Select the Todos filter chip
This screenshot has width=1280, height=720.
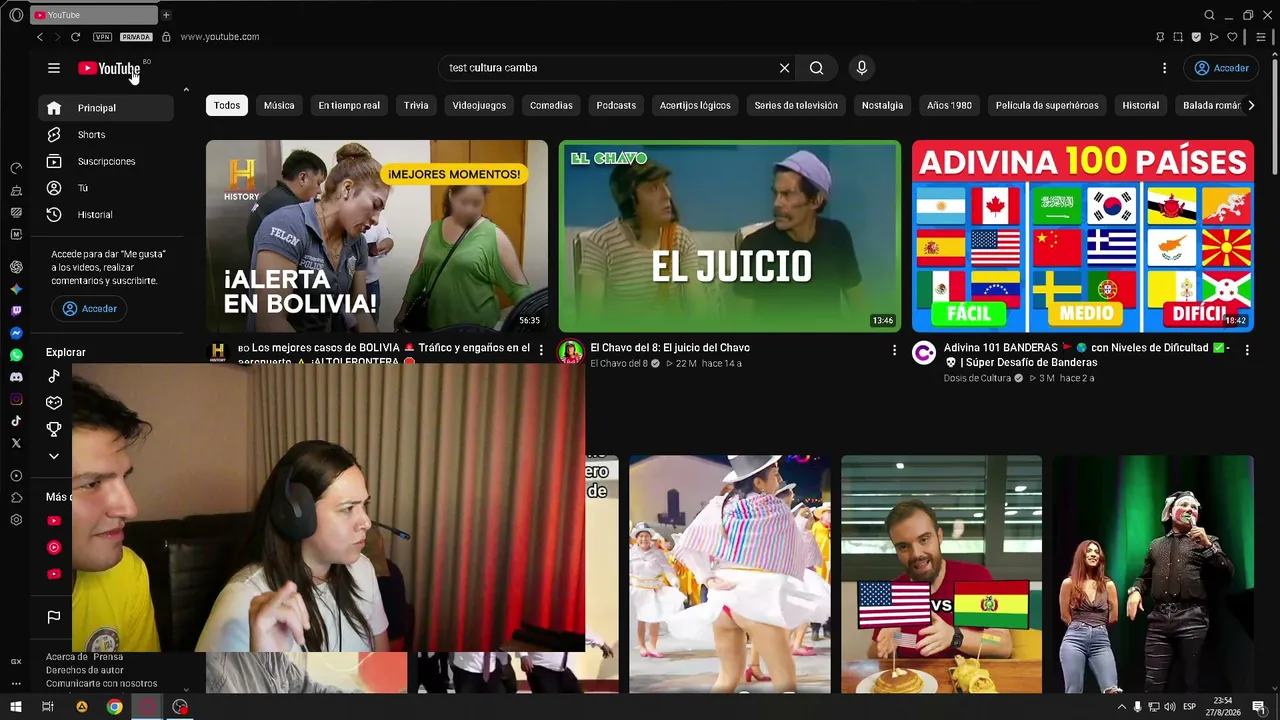(227, 105)
